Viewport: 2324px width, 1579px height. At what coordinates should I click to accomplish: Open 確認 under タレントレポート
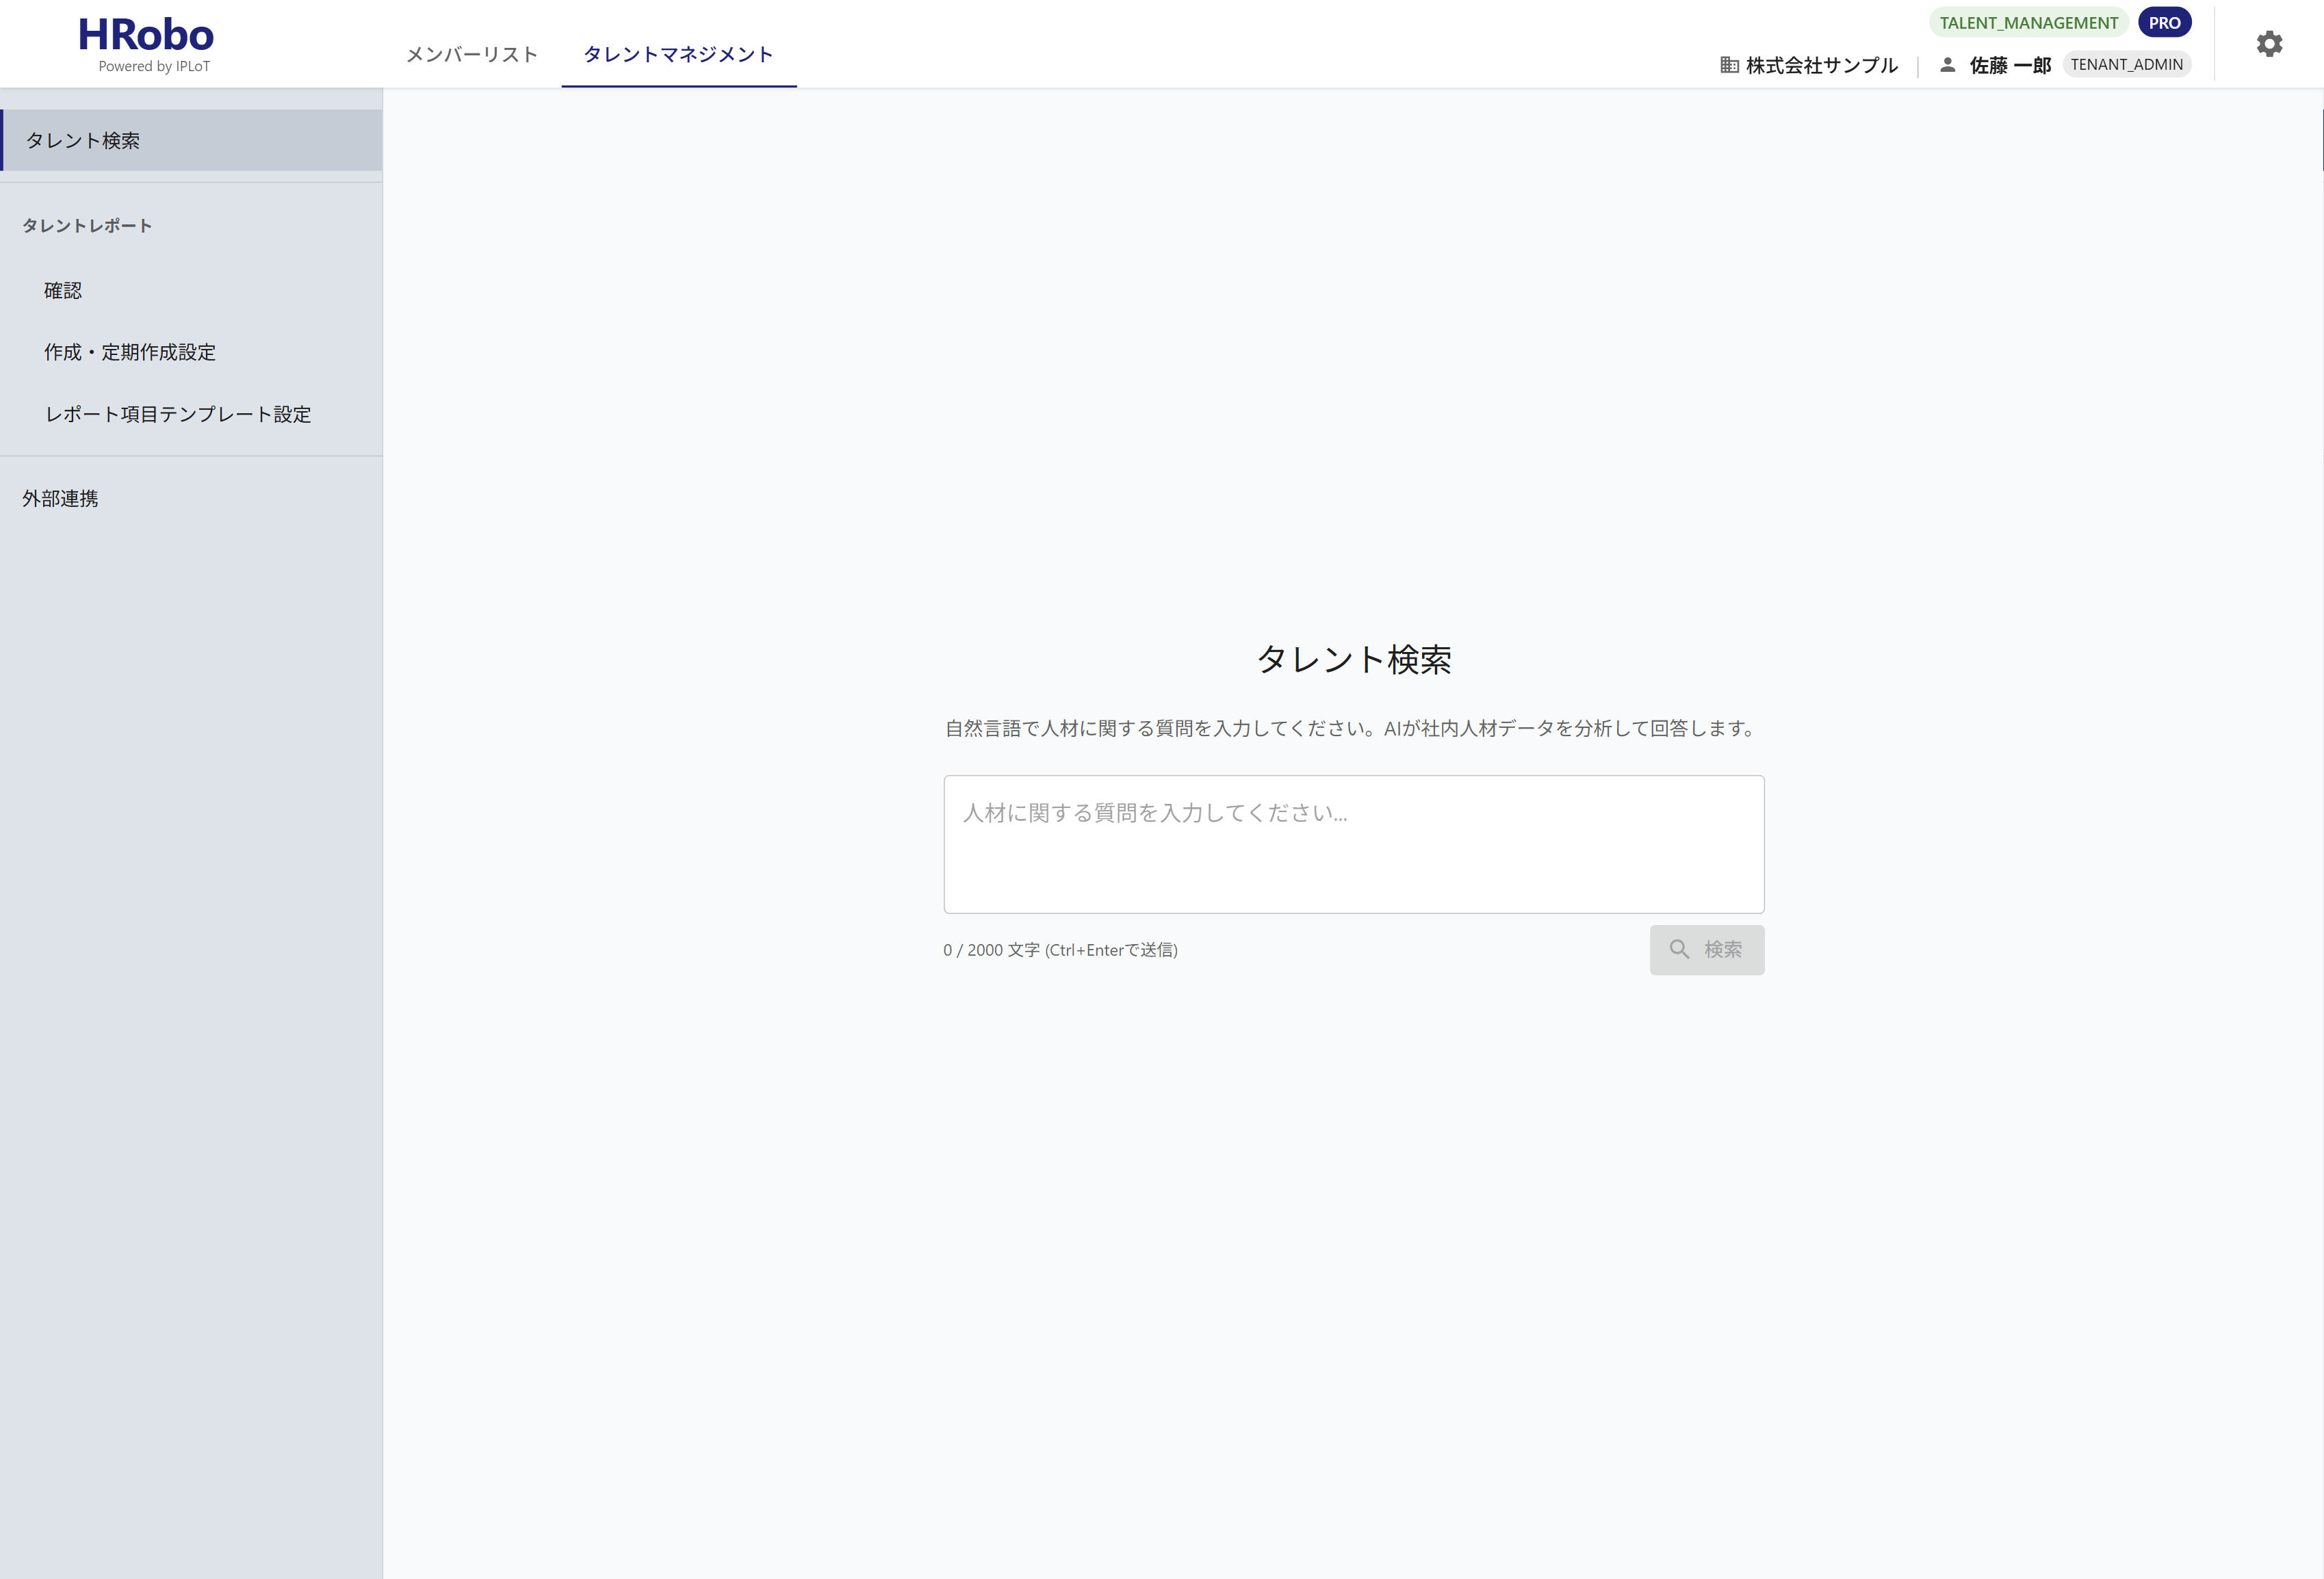pyautogui.click(x=191, y=290)
